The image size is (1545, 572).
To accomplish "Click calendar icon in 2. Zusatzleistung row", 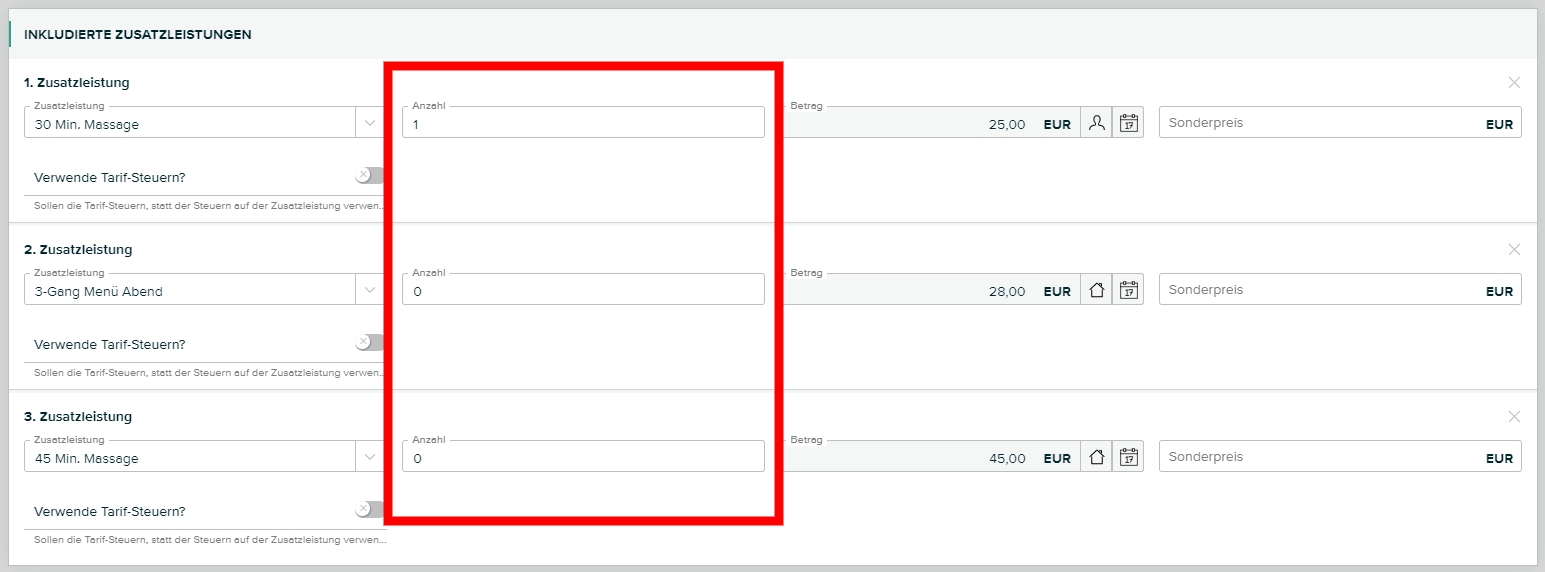I will [1129, 291].
